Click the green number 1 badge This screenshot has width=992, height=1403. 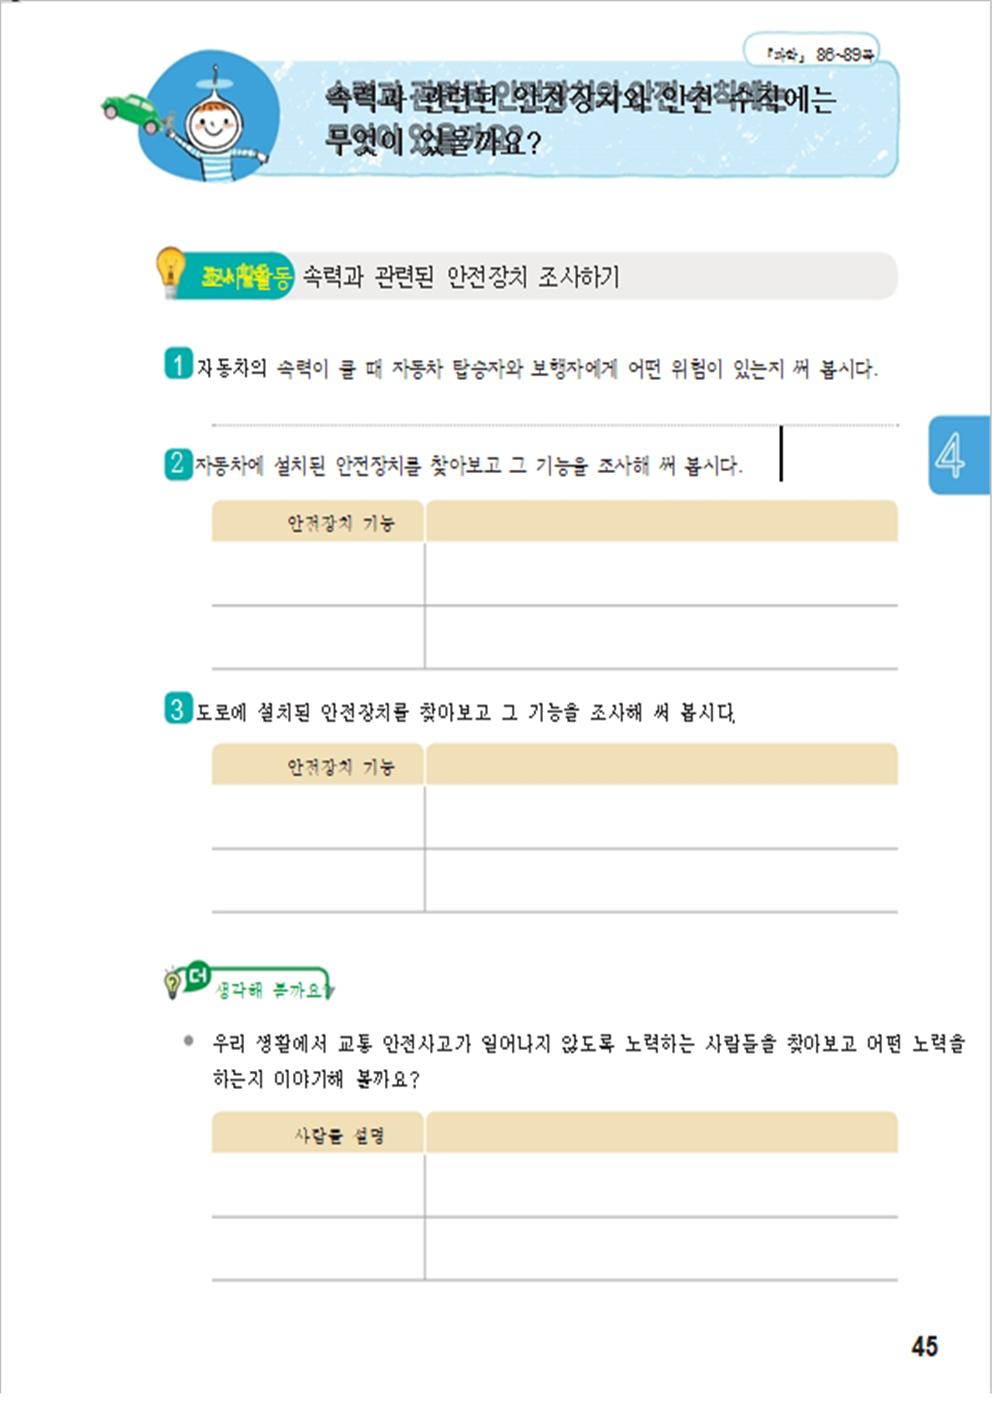tap(178, 364)
